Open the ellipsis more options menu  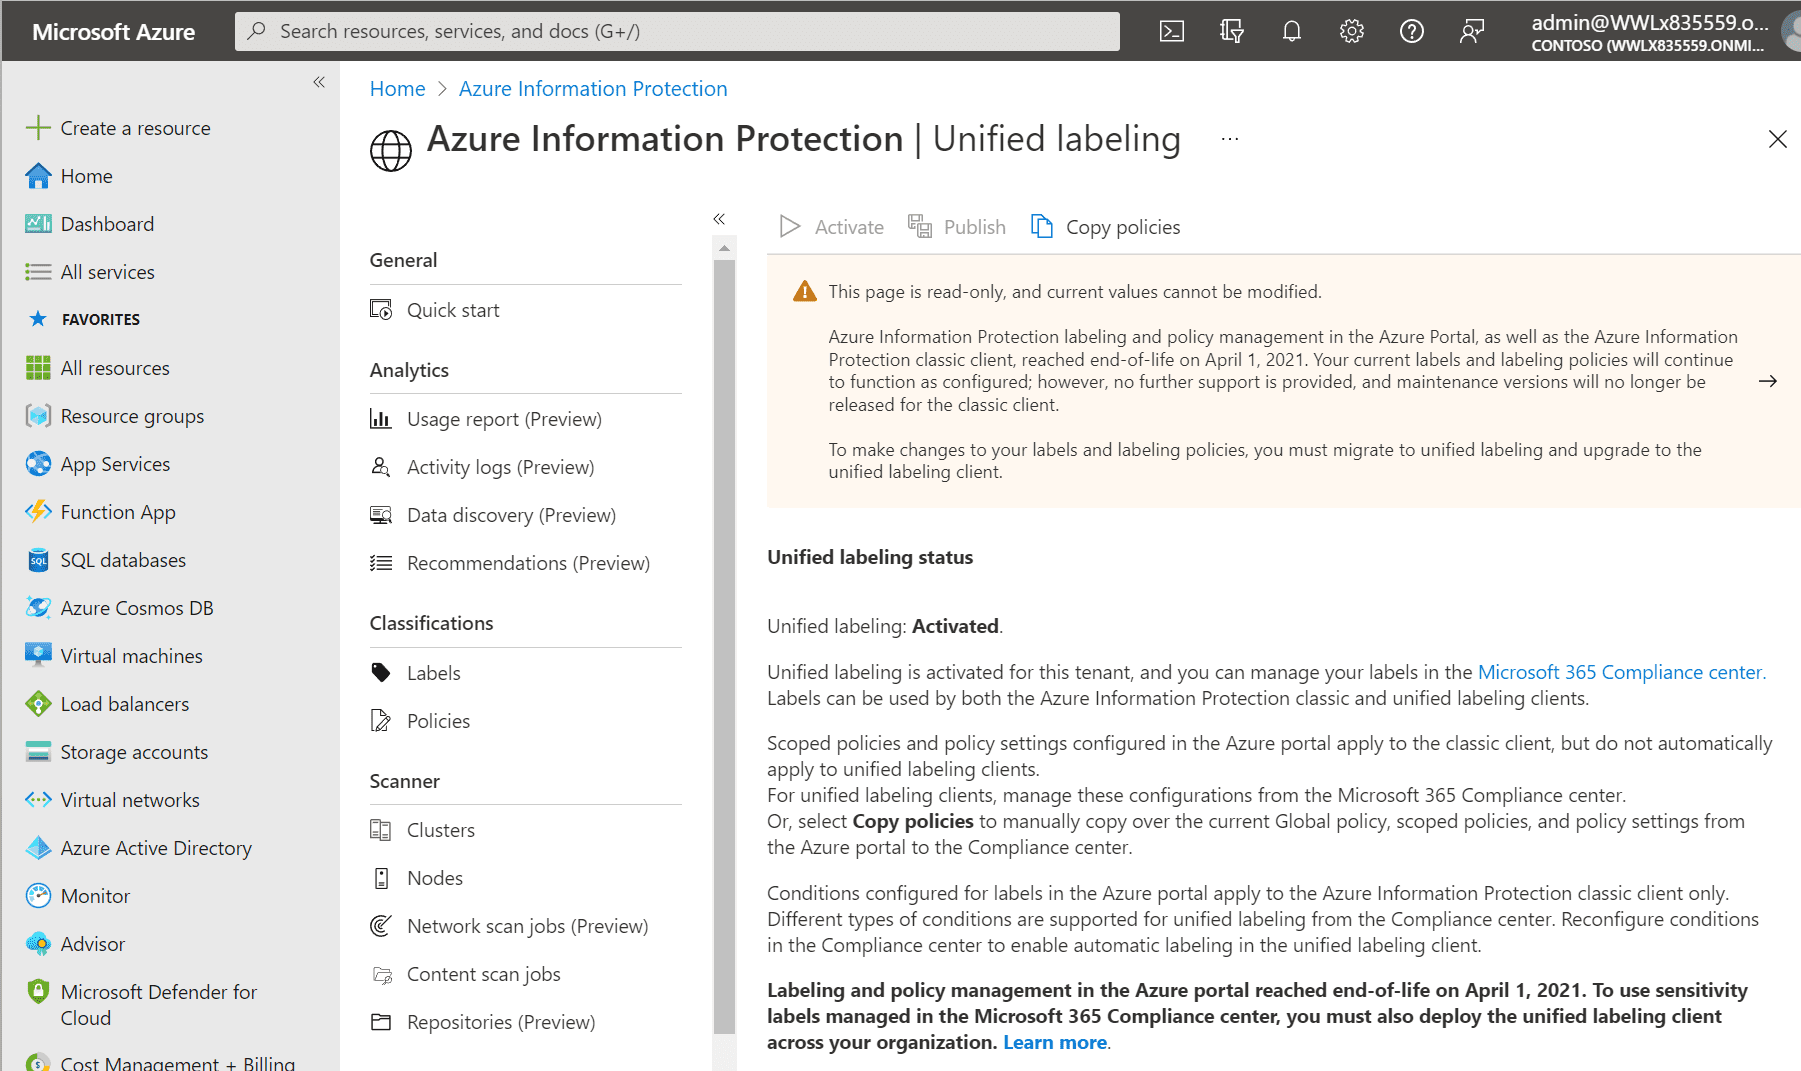click(1229, 139)
